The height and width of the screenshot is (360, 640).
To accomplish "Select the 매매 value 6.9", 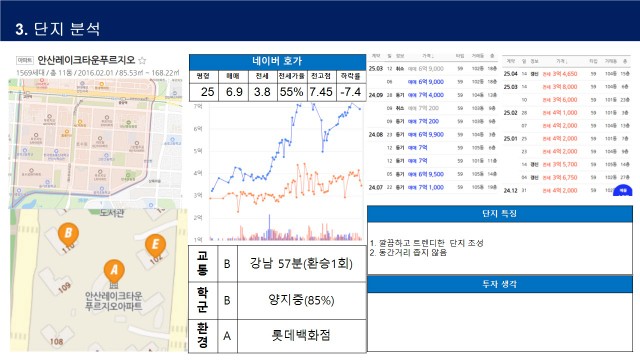I will 234,92.
